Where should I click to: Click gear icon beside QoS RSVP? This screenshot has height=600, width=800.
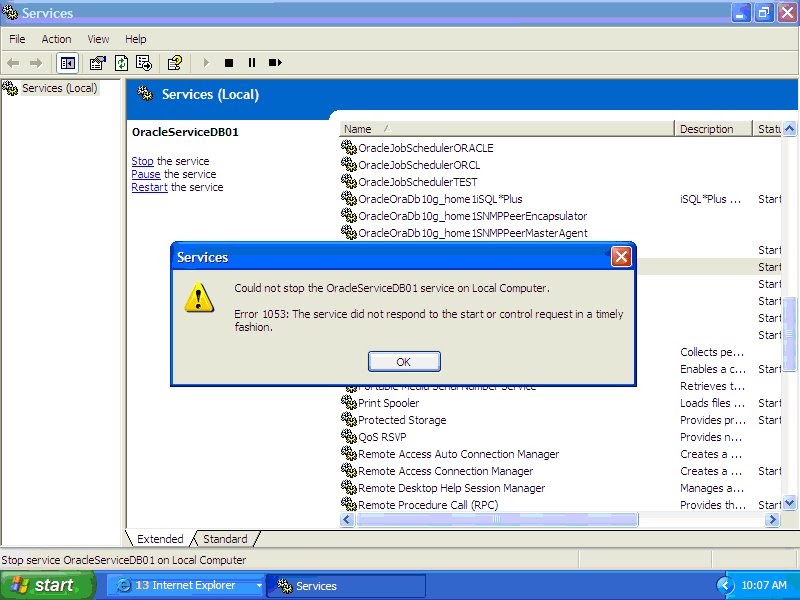(x=348, y=436)
